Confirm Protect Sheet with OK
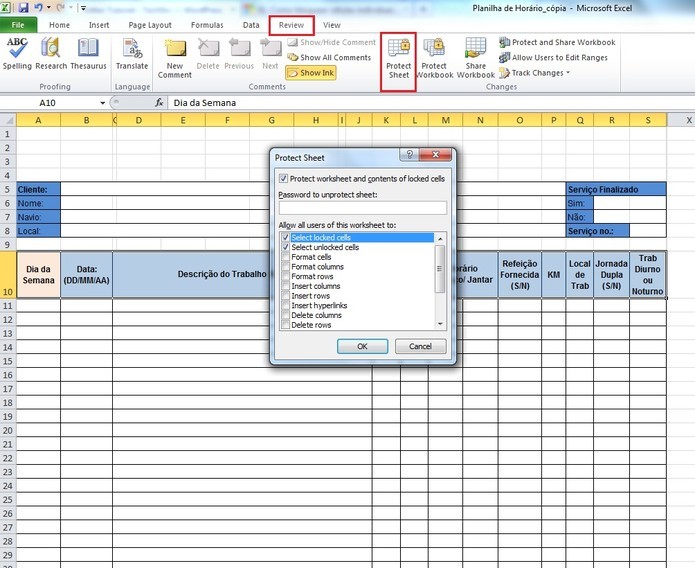The image size is (695, 568). (x=362, y=346)
